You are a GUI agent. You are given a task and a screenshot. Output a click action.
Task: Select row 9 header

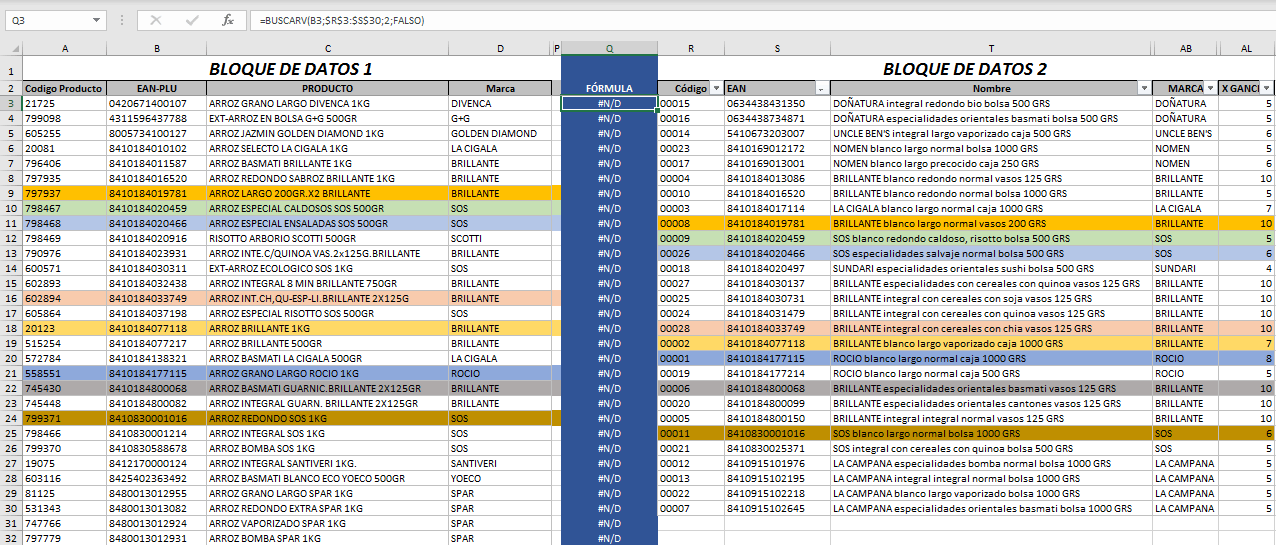[11, 193]
